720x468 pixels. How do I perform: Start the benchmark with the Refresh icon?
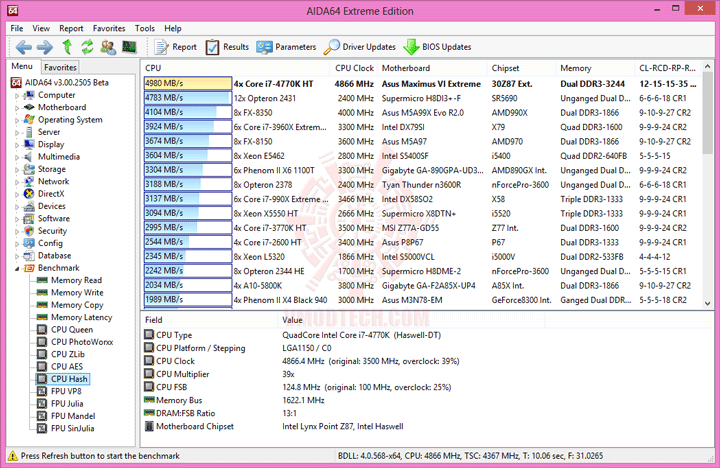point(87,47)
